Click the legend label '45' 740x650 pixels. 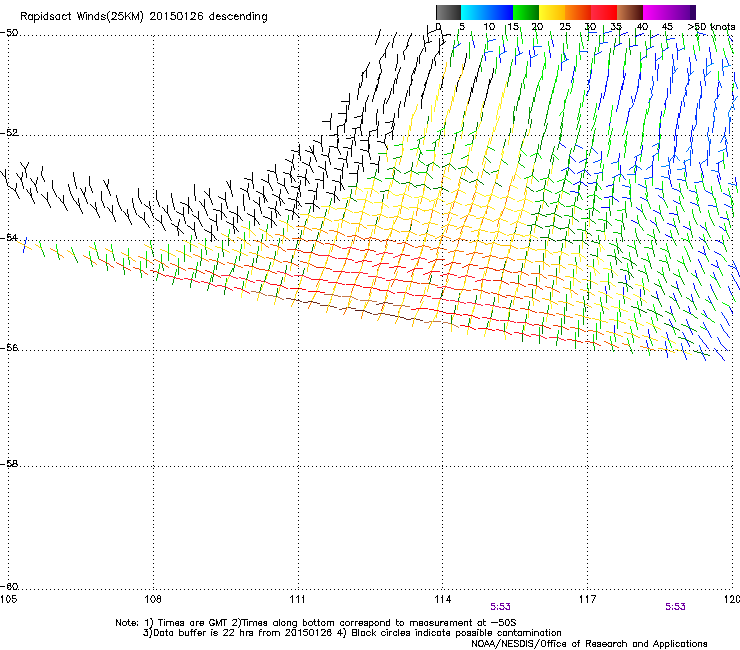667,27
